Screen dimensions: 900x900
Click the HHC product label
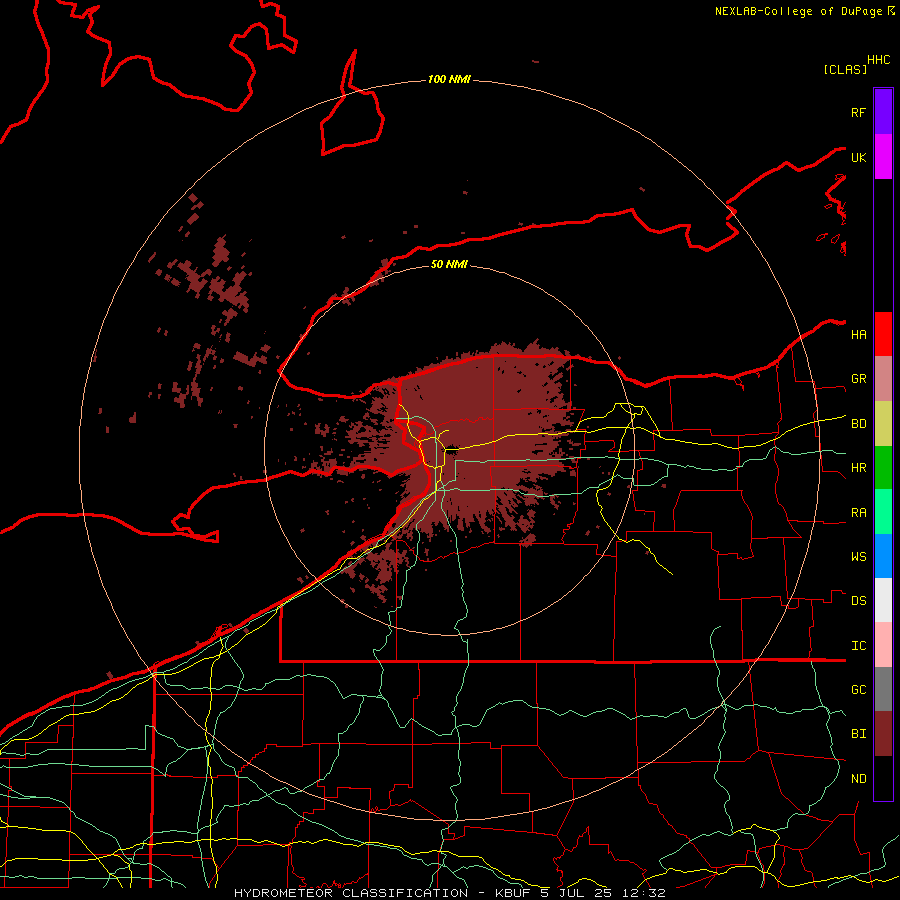(x=879, y=60)
